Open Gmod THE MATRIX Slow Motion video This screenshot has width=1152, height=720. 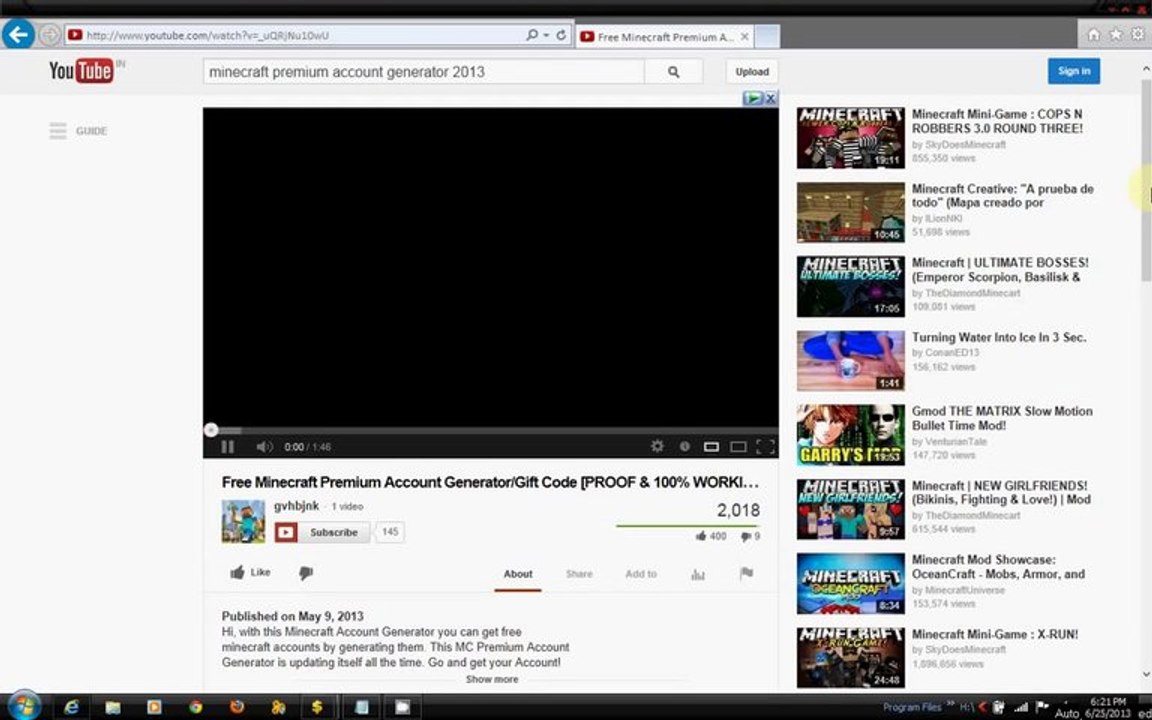coord(1002,418)
